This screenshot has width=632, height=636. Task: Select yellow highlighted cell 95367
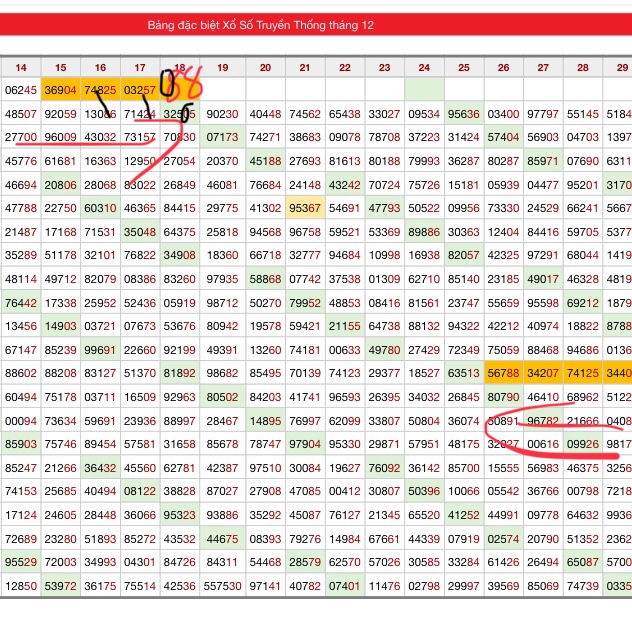tap(304, 208)
